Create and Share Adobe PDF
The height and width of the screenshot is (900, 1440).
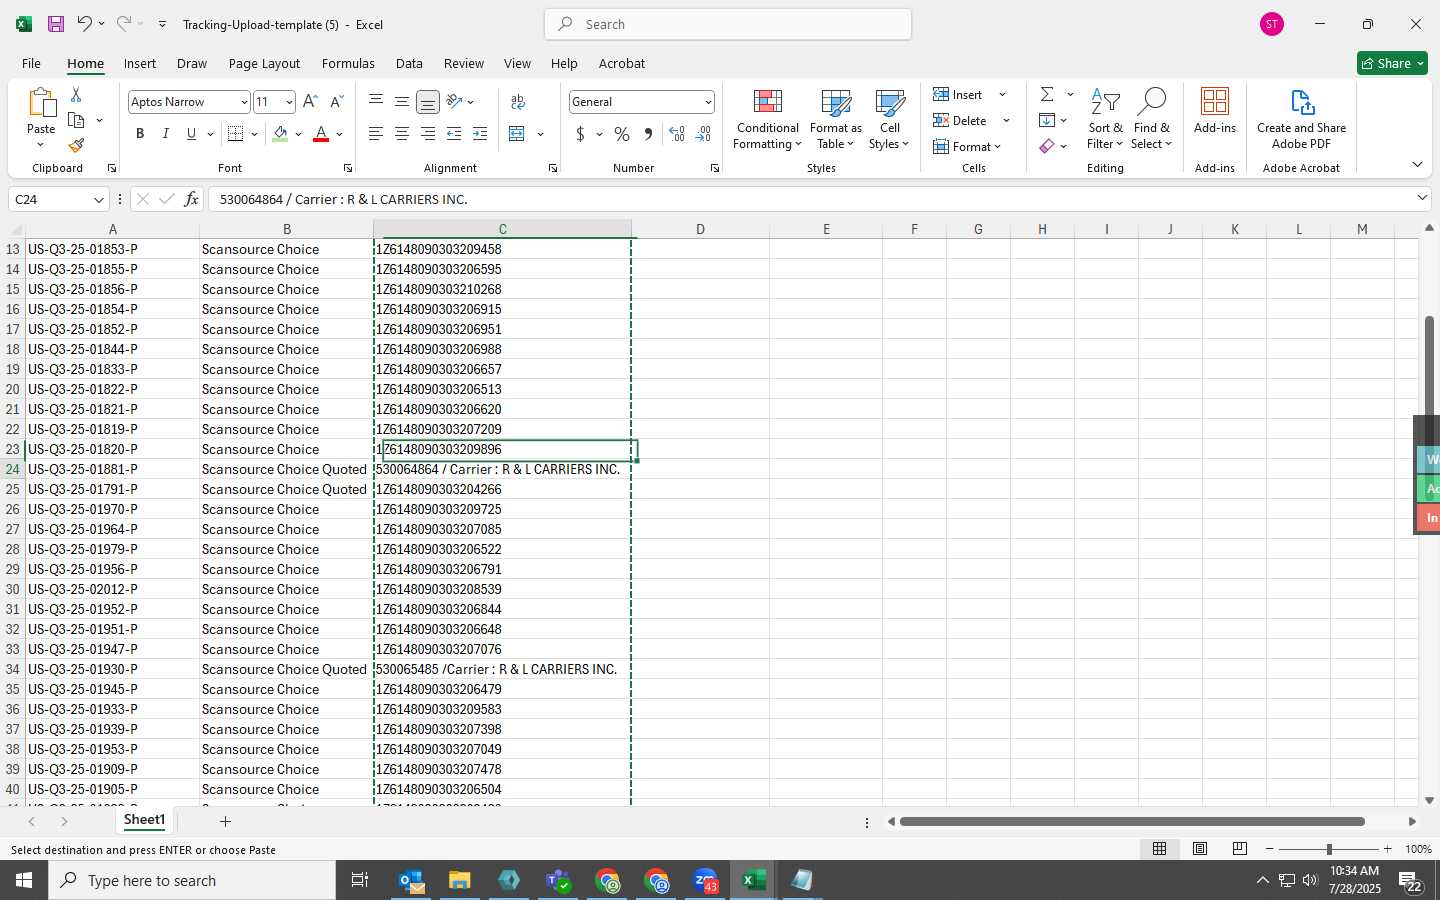point(1301,120)
